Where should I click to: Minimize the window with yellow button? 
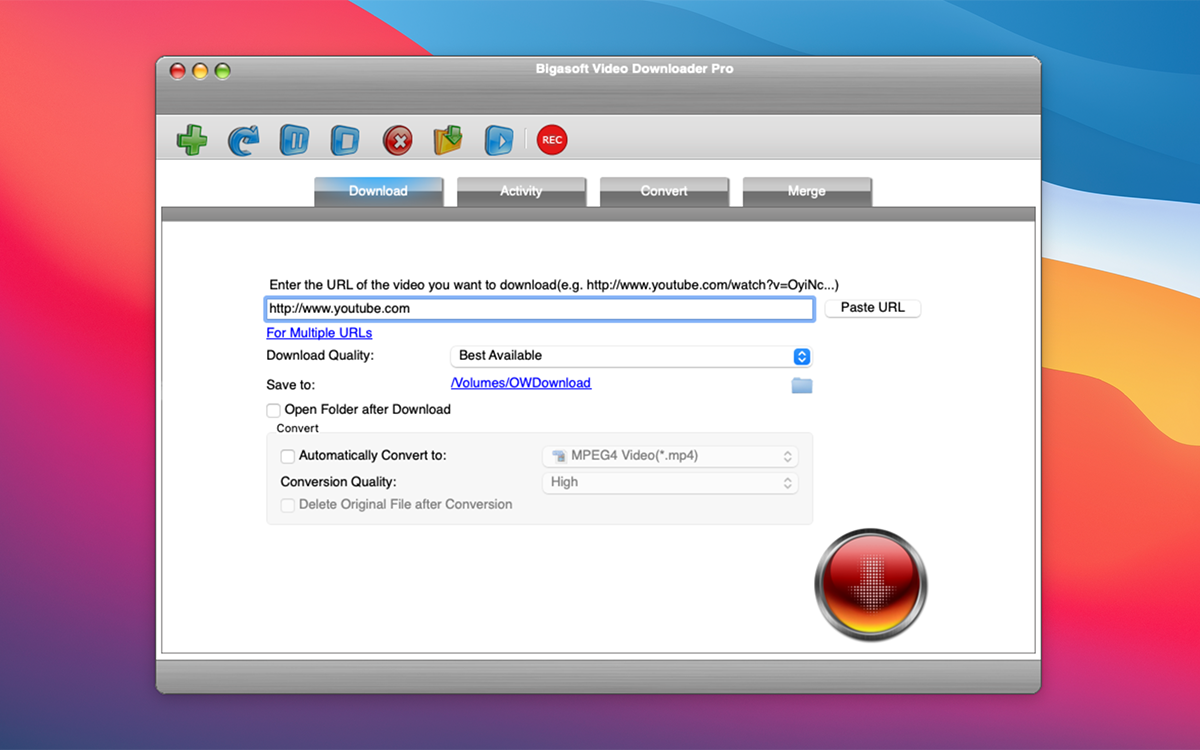click(x=200, y=71)
